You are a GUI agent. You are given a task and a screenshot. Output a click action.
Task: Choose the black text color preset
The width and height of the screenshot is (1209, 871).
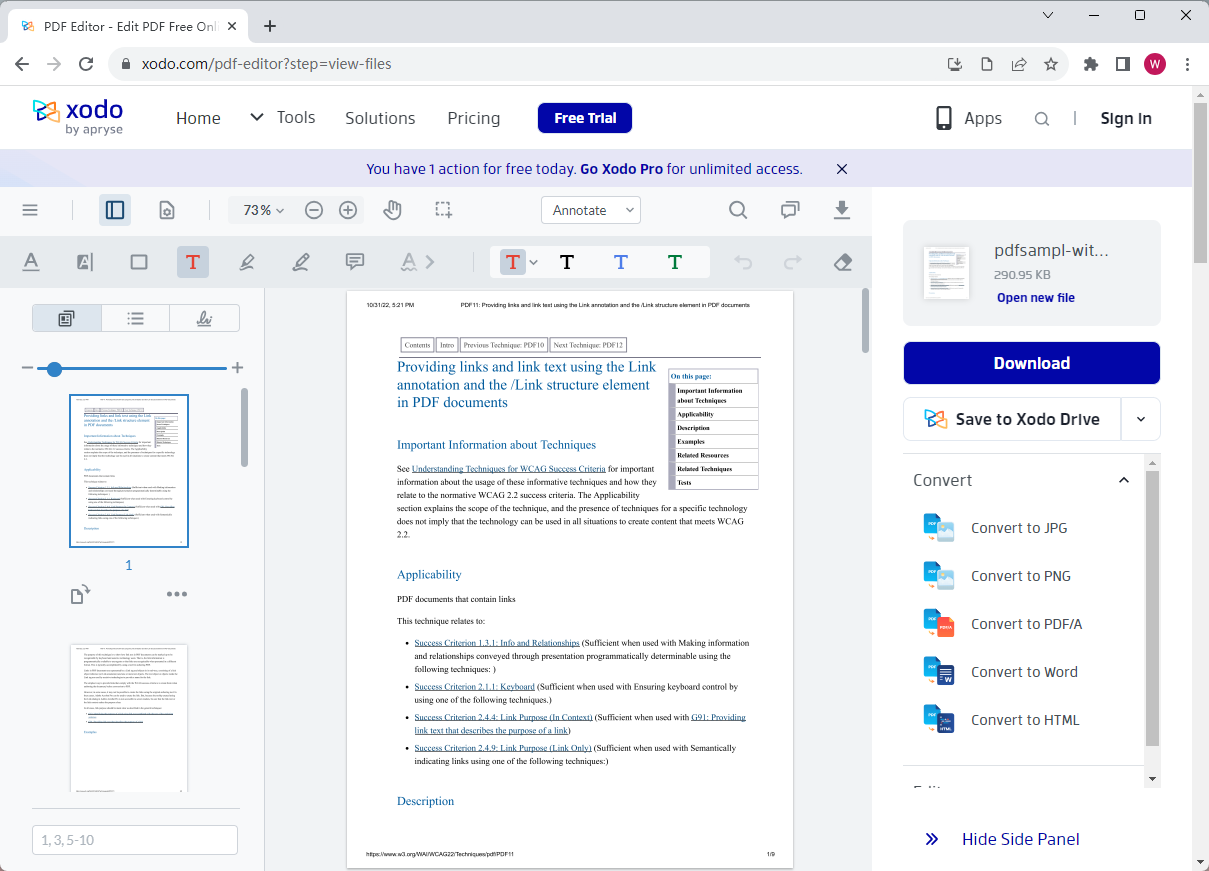[567, 262]
